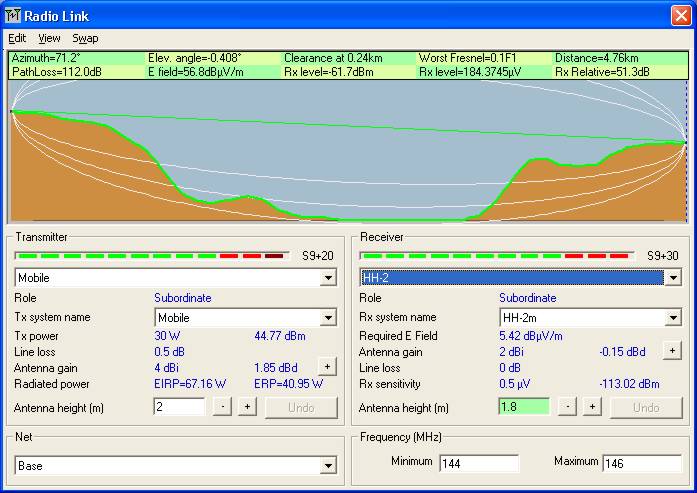The width and height of the screenshot is (697, 493).
Task: Click the S9+20 transmitter signal reading
Action: click(x=318, y=256)
